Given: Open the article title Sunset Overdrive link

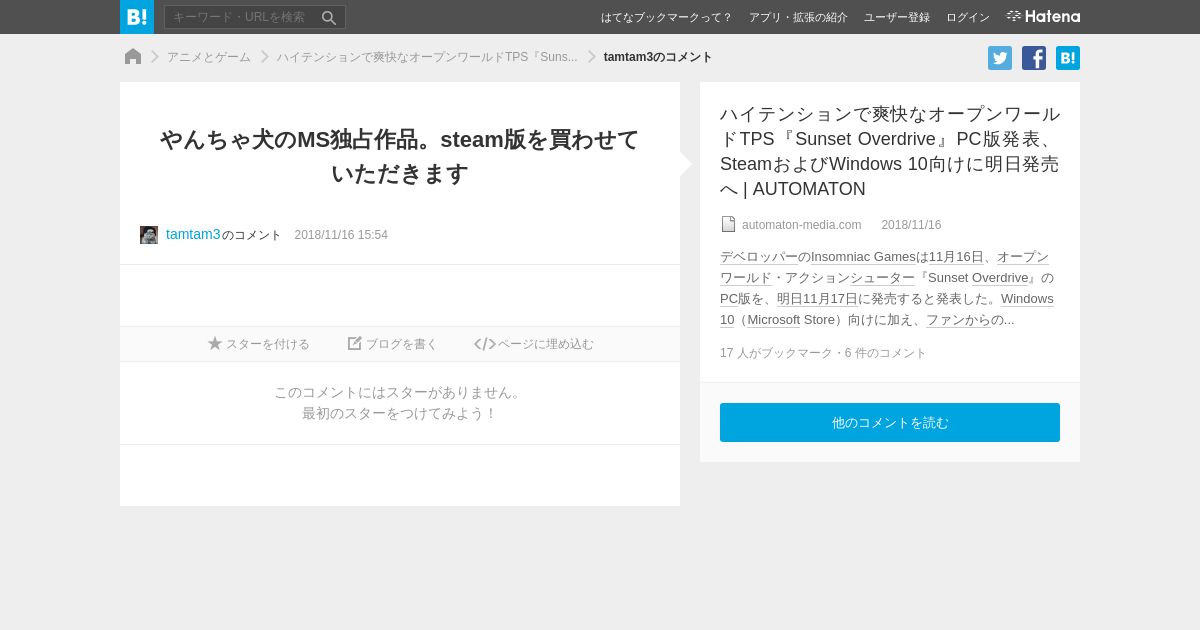Looking at the screenshot, I should tap(890, 151).
